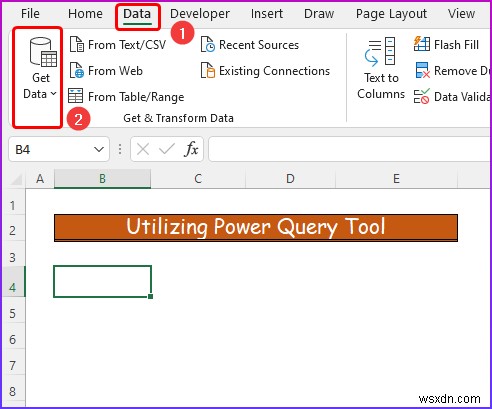This screenshot has width=492, height=409.
Task: Expand the Name Box dropdown arrow
Action: point(99,149)
